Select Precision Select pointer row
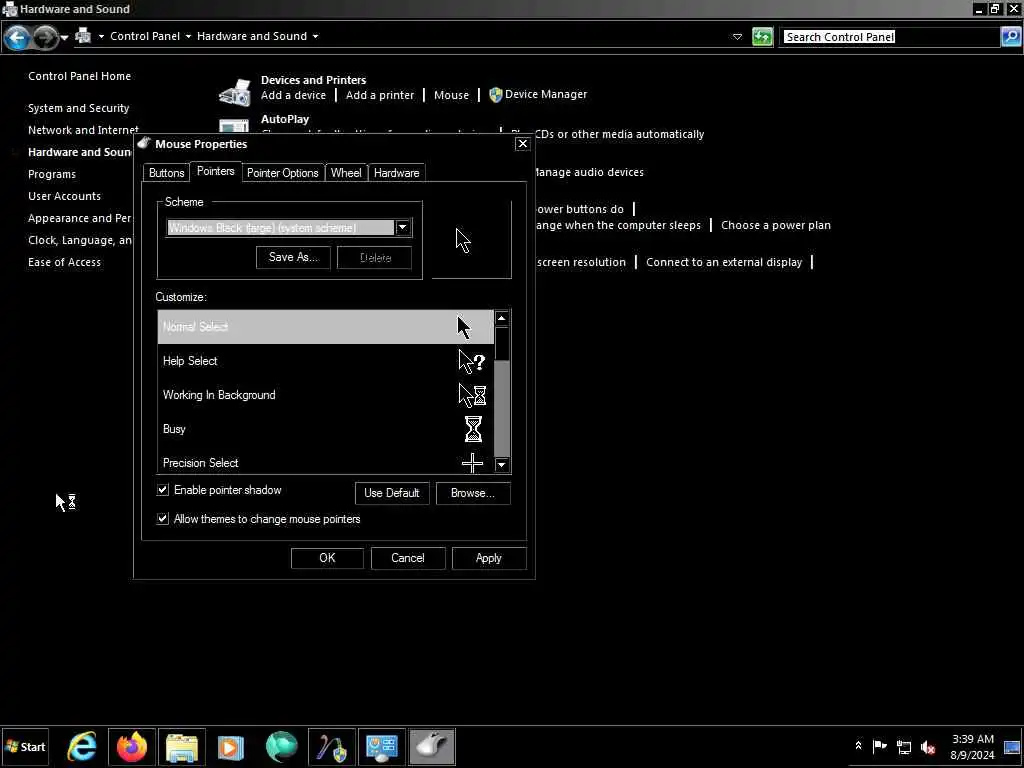The height and width of the screenshot is (768, 1024). 325,461
